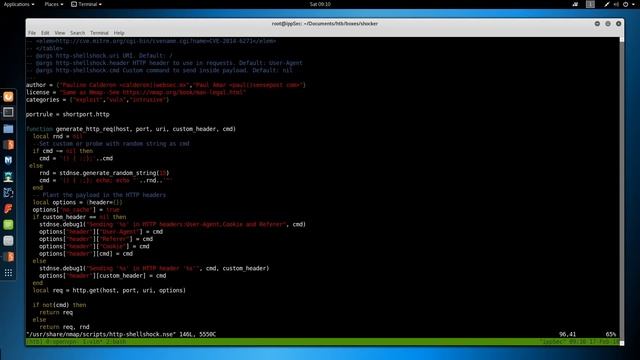
Task: Click 'options["header"][custom_header] = cmd' line
Action: (103, 276)
